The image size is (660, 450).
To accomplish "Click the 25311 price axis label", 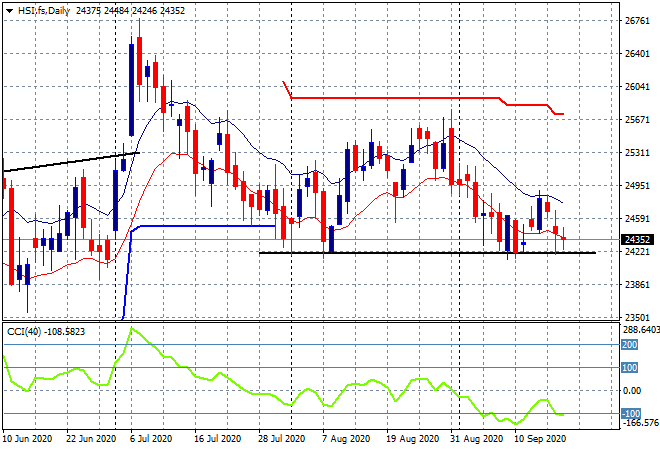I will [x=637, y=152].
